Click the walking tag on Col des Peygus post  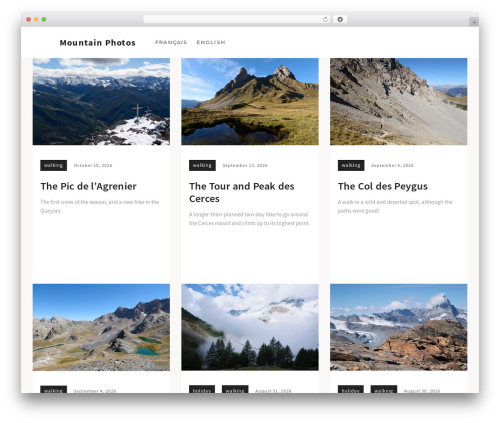(351, 165)
